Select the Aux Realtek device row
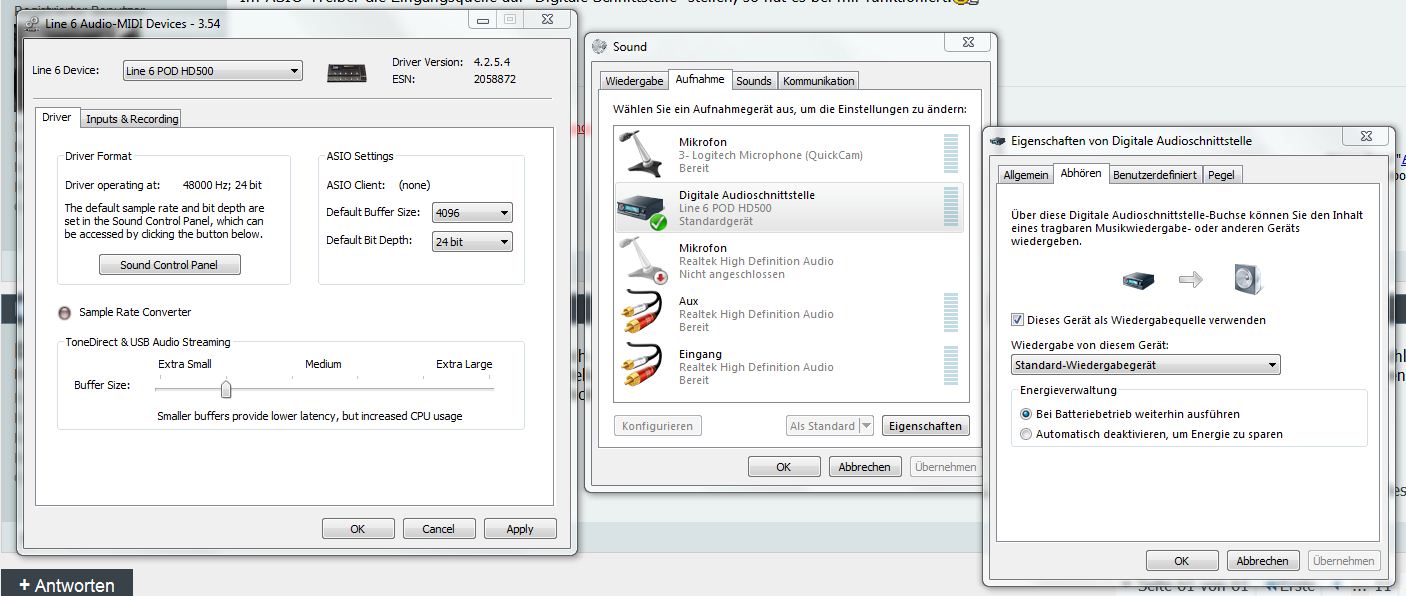Screen dimensions: 1406x596 789,314
